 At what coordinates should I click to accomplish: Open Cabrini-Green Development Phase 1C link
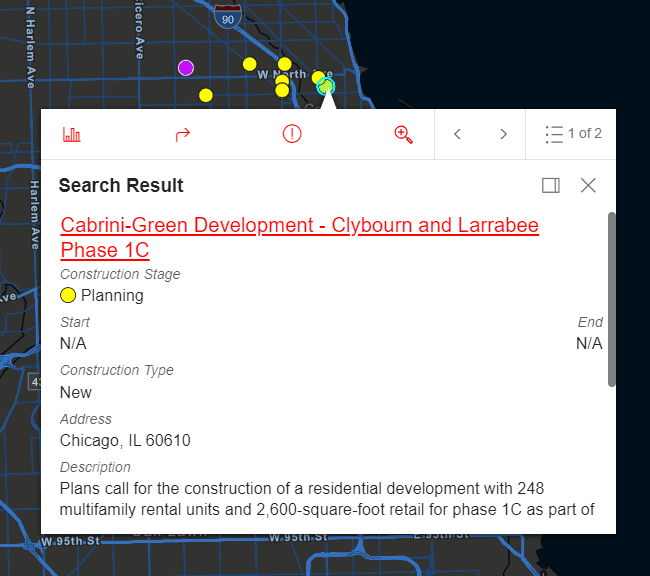pyautogui.click(x=299, y=237)
